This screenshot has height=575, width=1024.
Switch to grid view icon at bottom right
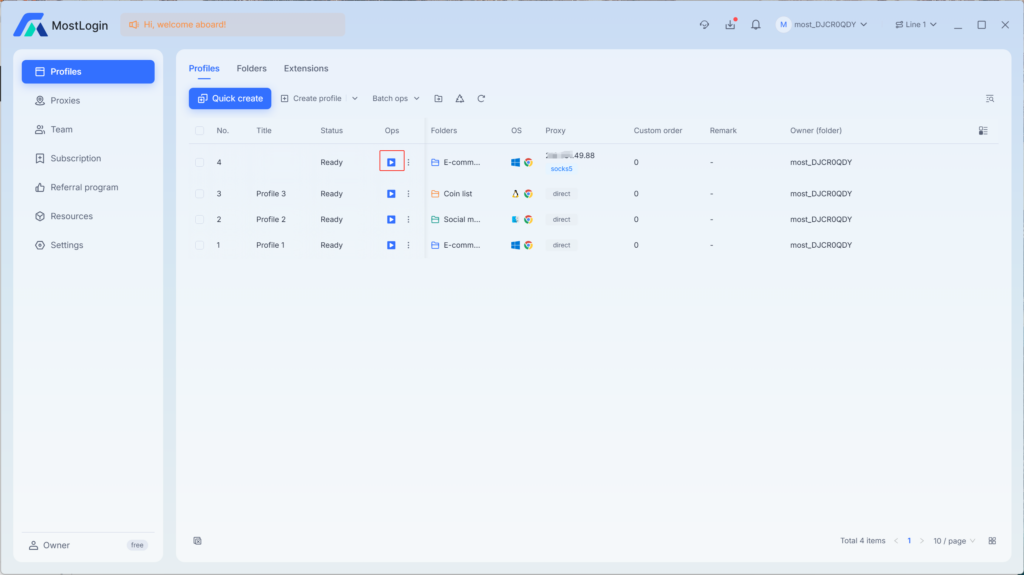992,541
